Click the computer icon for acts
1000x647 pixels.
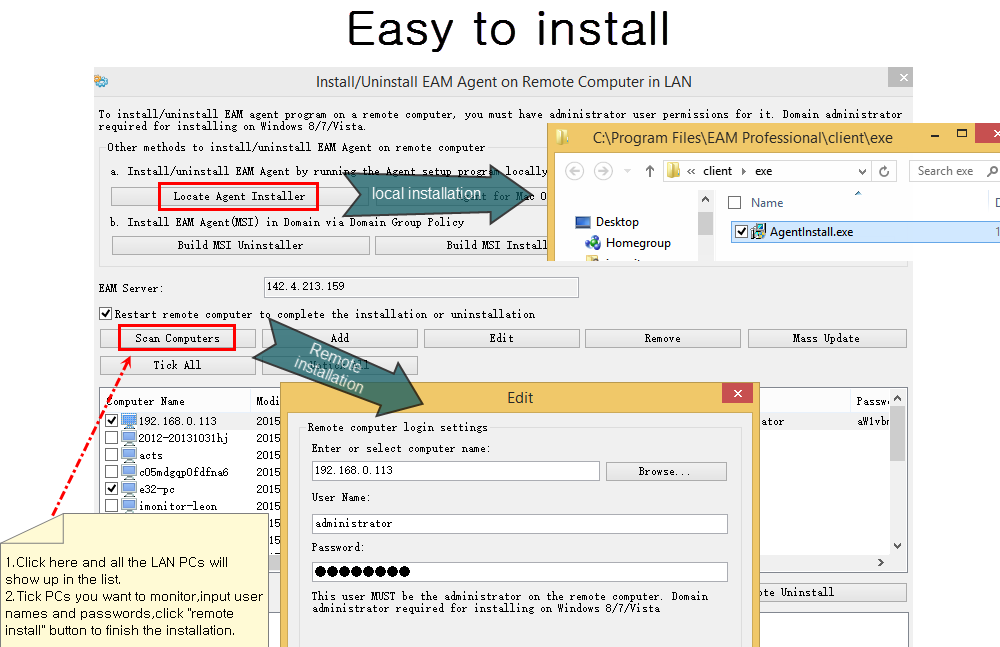click(129, 455)
